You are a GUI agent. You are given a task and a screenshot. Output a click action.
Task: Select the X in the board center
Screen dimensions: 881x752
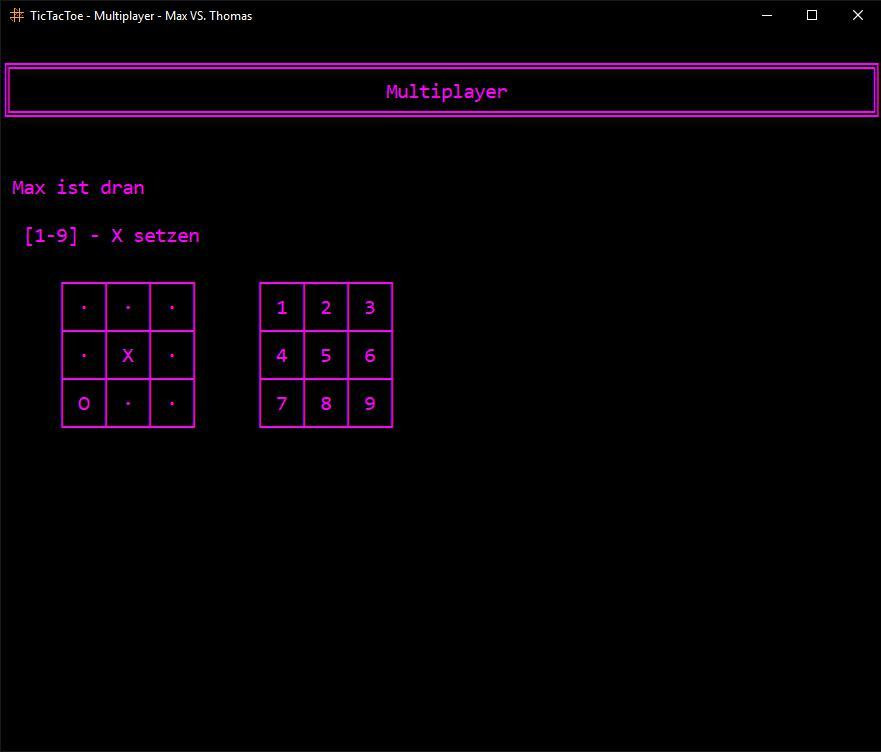[128, 355]
